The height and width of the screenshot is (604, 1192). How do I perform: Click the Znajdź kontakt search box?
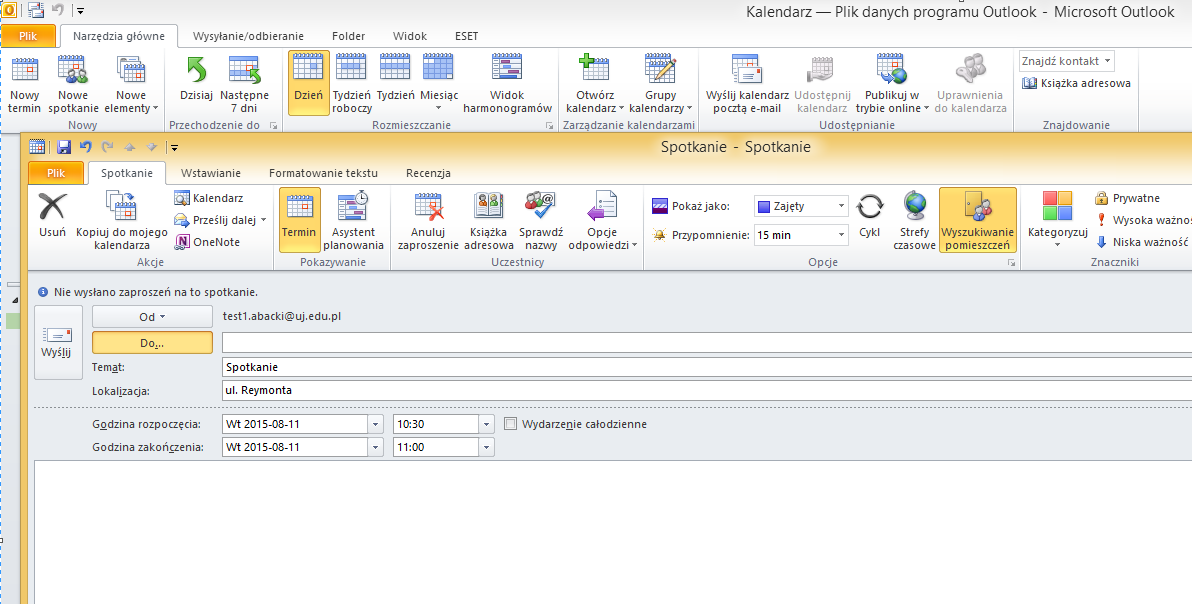pos(1067,61)
